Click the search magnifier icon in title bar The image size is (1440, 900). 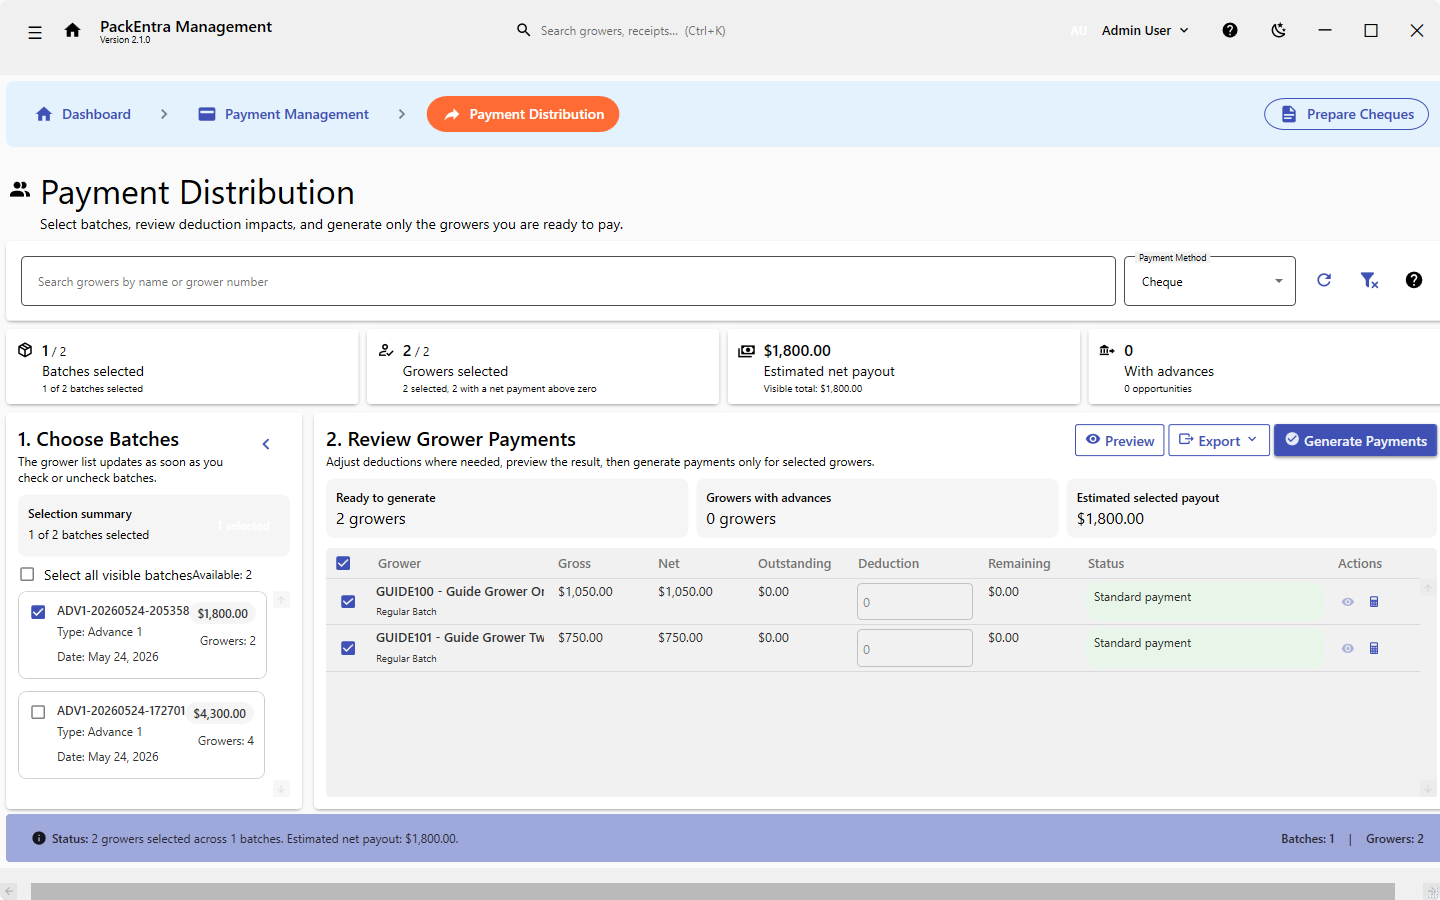coord(523,30)
